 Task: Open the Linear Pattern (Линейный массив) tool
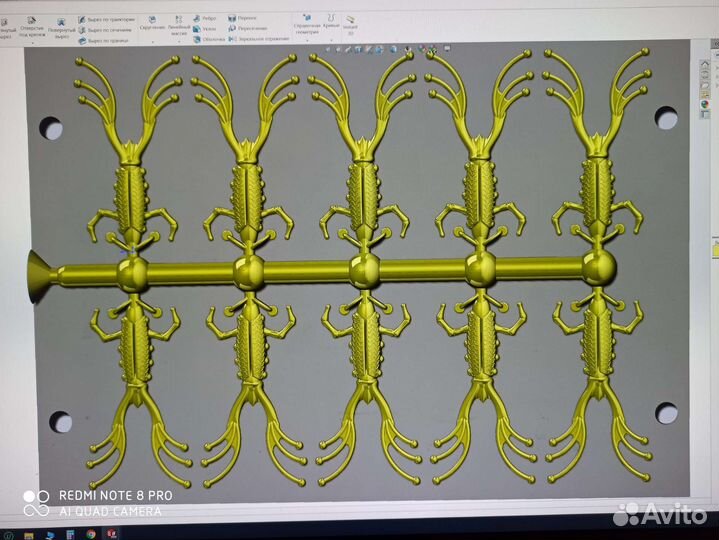tap(178, 20)
